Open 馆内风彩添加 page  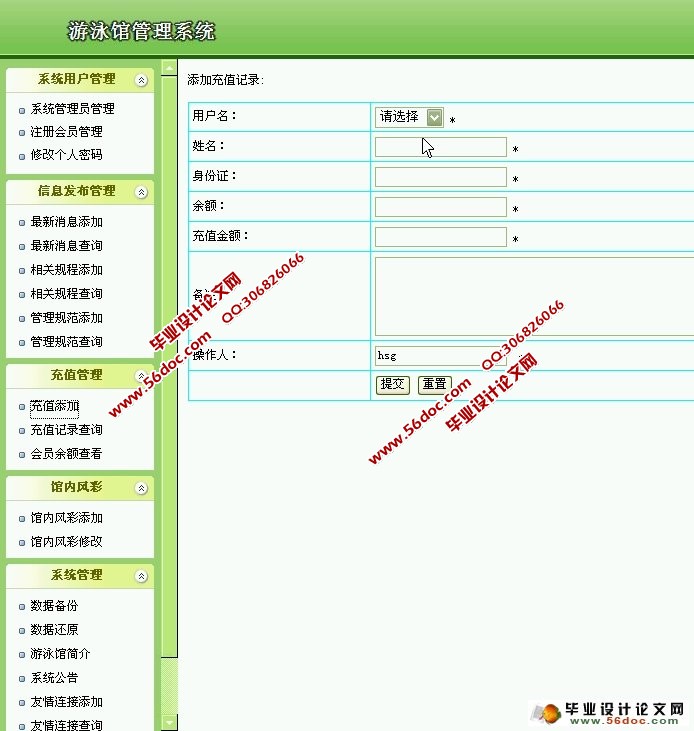tap(66, 518)
